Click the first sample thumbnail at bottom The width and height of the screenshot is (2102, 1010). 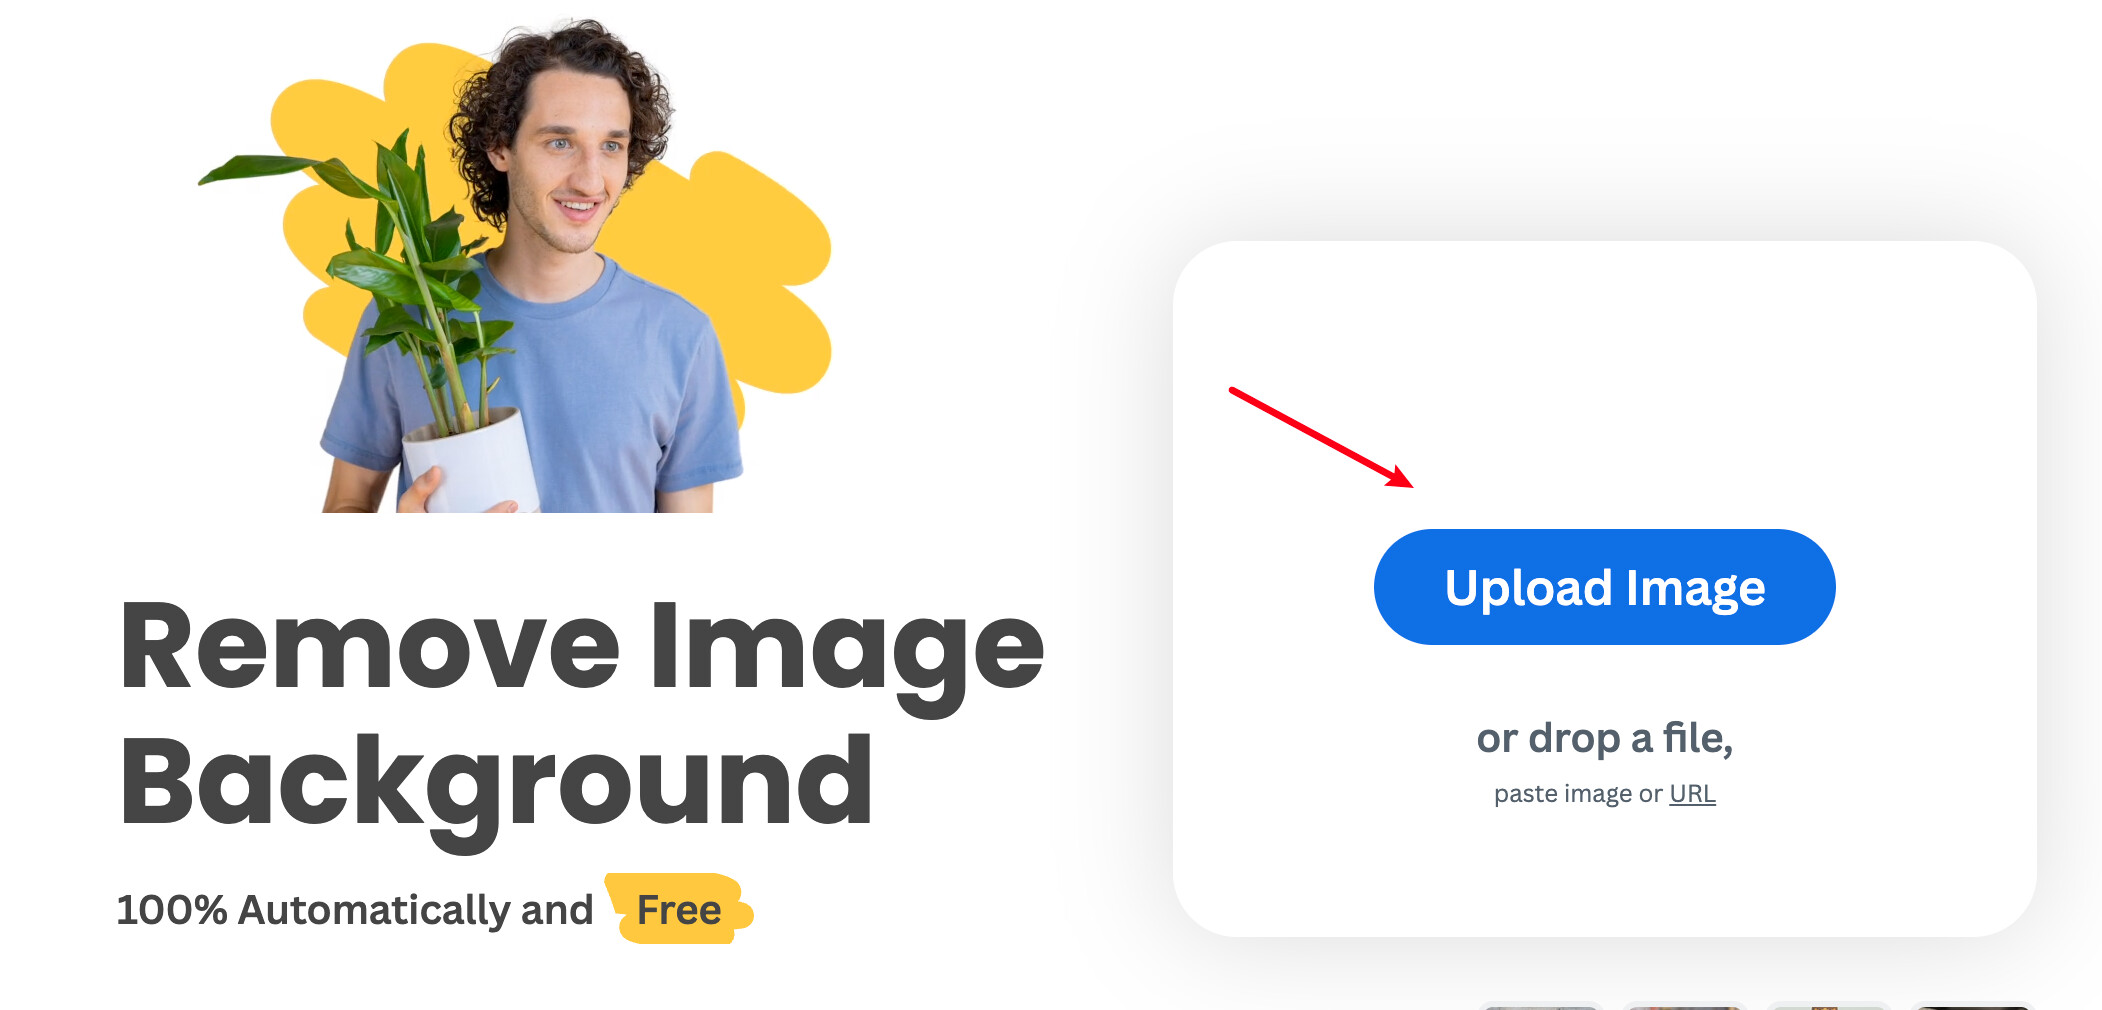[x=1541, y=1006]
